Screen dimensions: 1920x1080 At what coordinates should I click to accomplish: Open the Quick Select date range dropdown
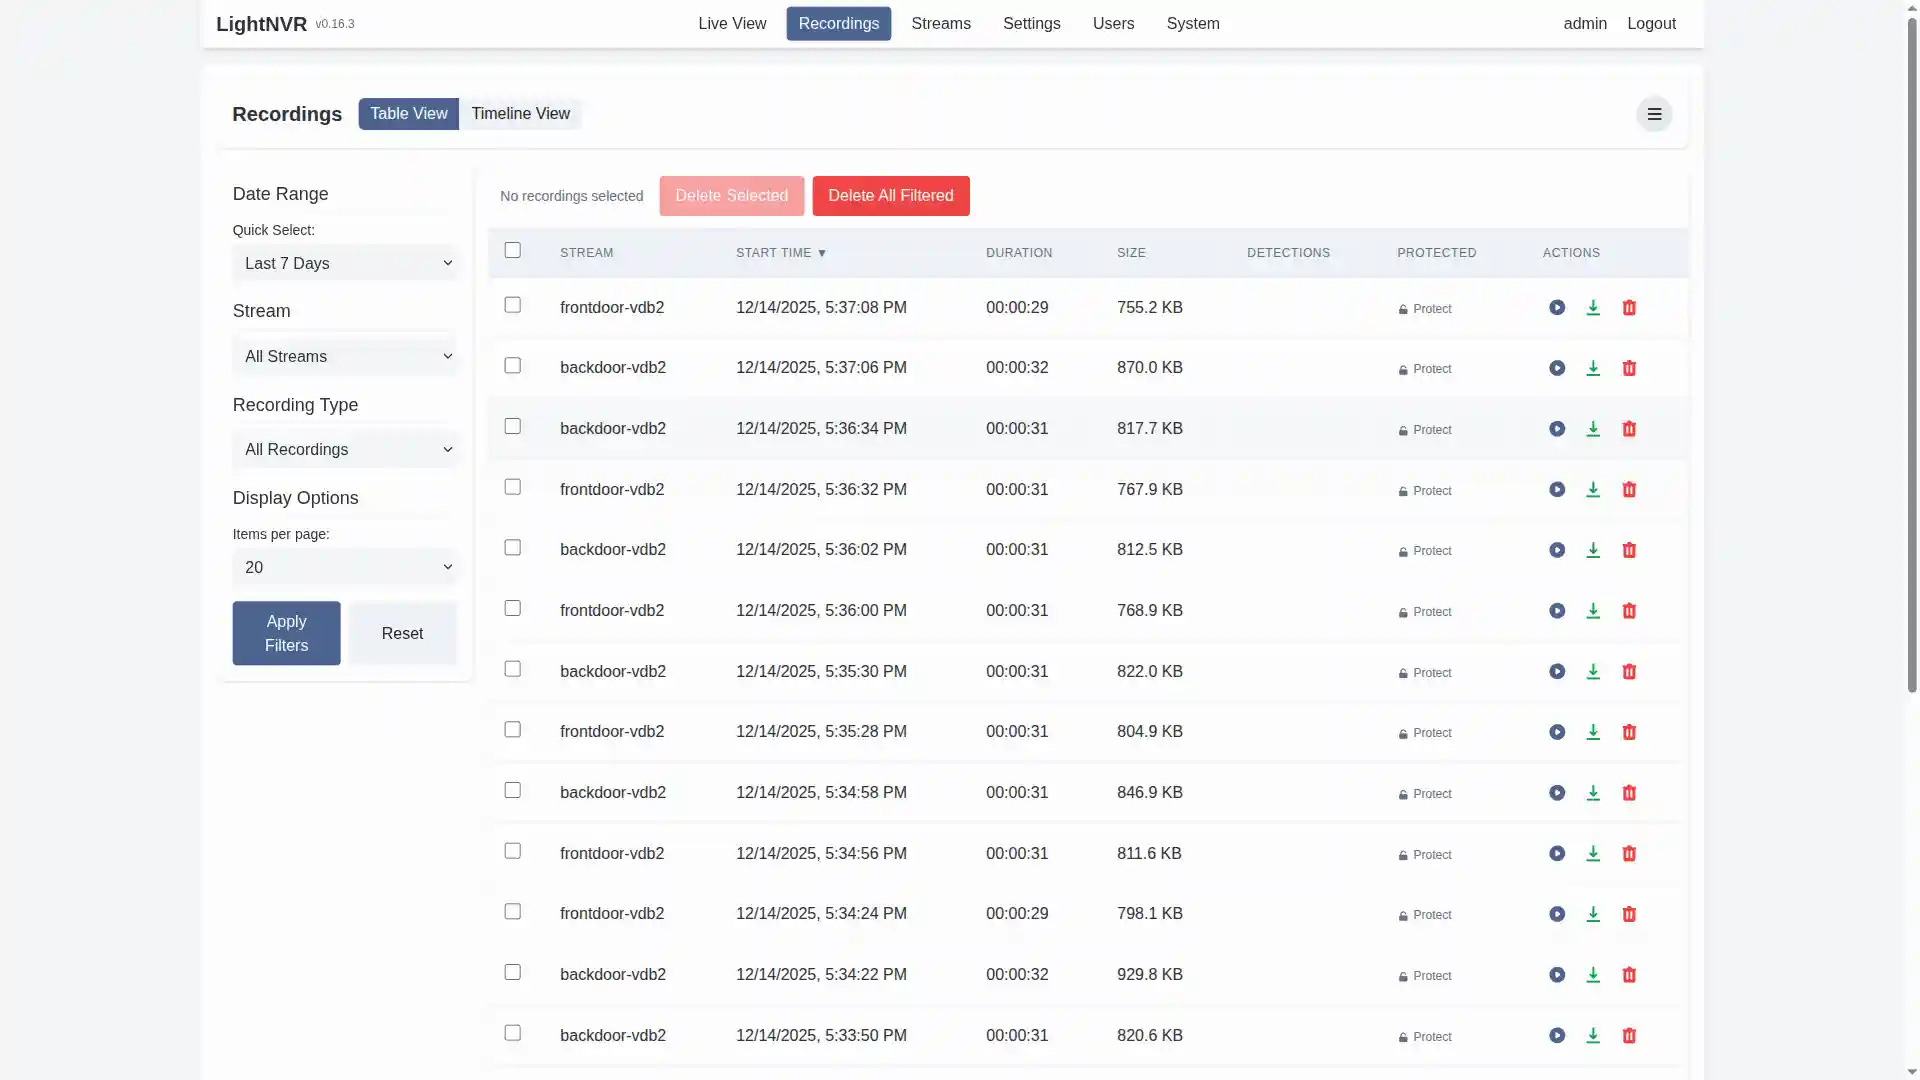coord(346,264)
